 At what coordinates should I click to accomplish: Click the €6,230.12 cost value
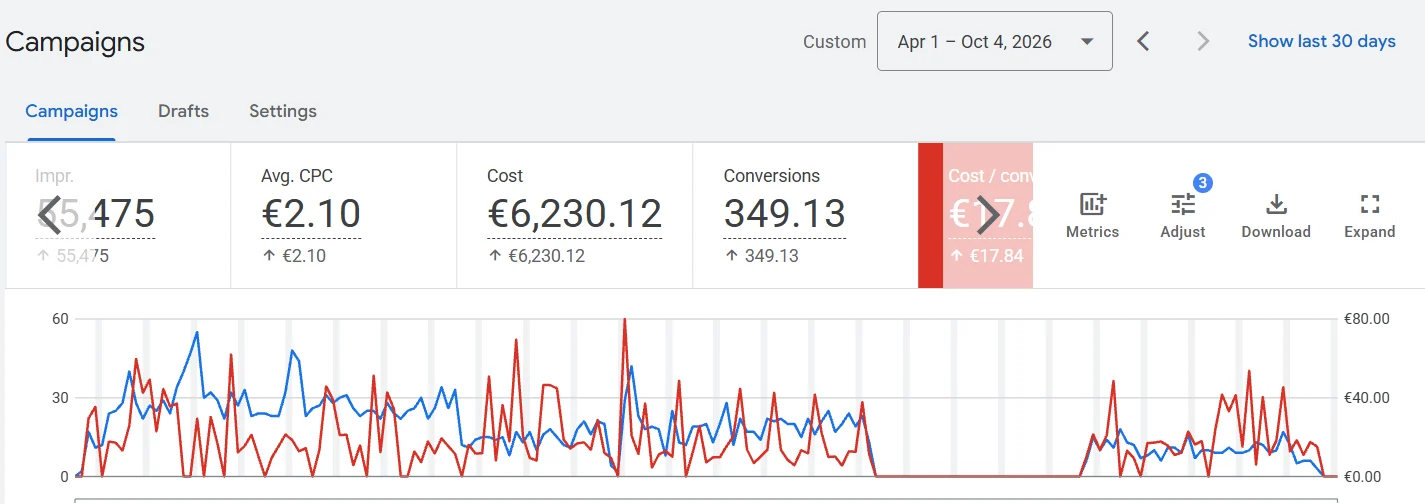pyautogui.click(x=574, y=214)
